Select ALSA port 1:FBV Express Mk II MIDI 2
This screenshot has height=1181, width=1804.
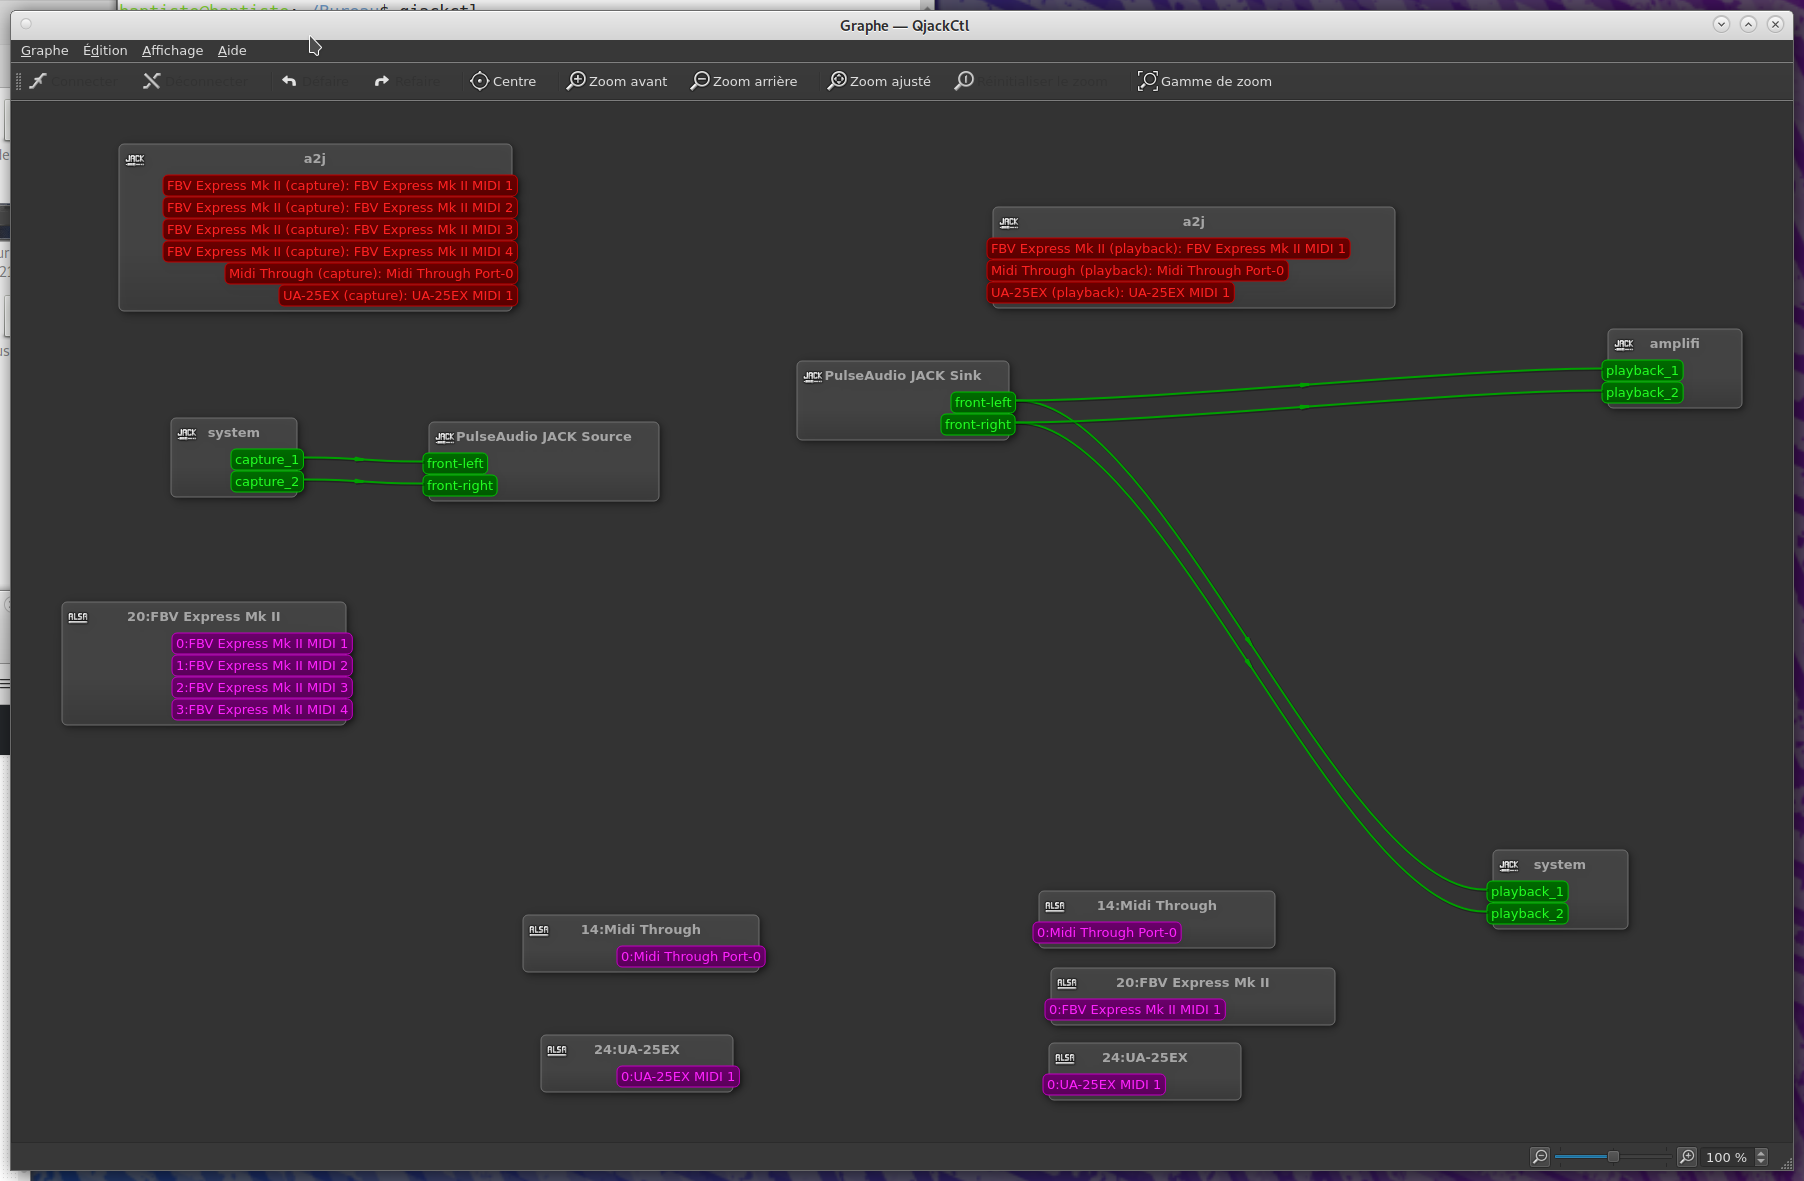click(262, 666)
